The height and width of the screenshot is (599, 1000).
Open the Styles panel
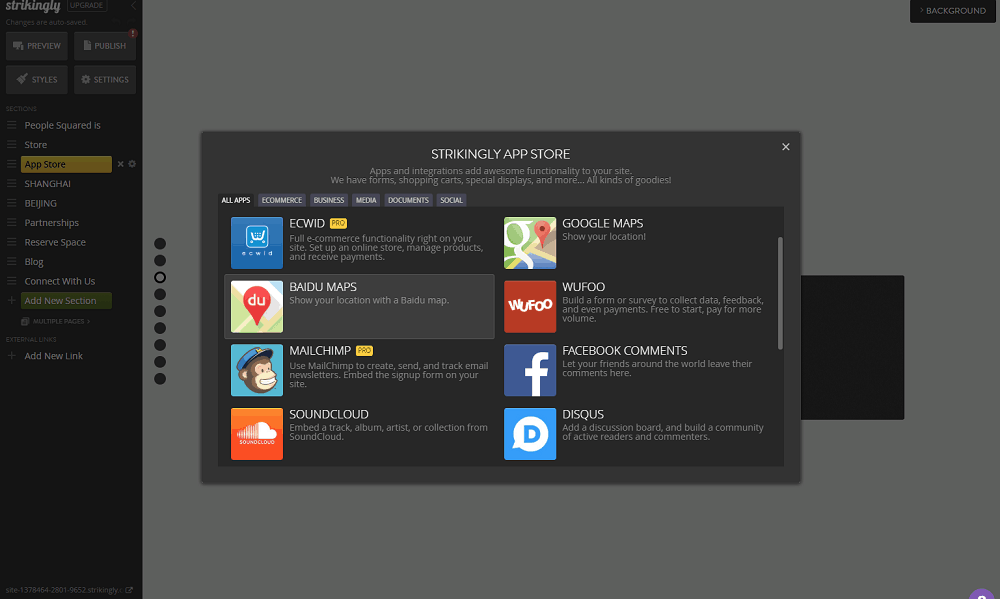[37, 80]
